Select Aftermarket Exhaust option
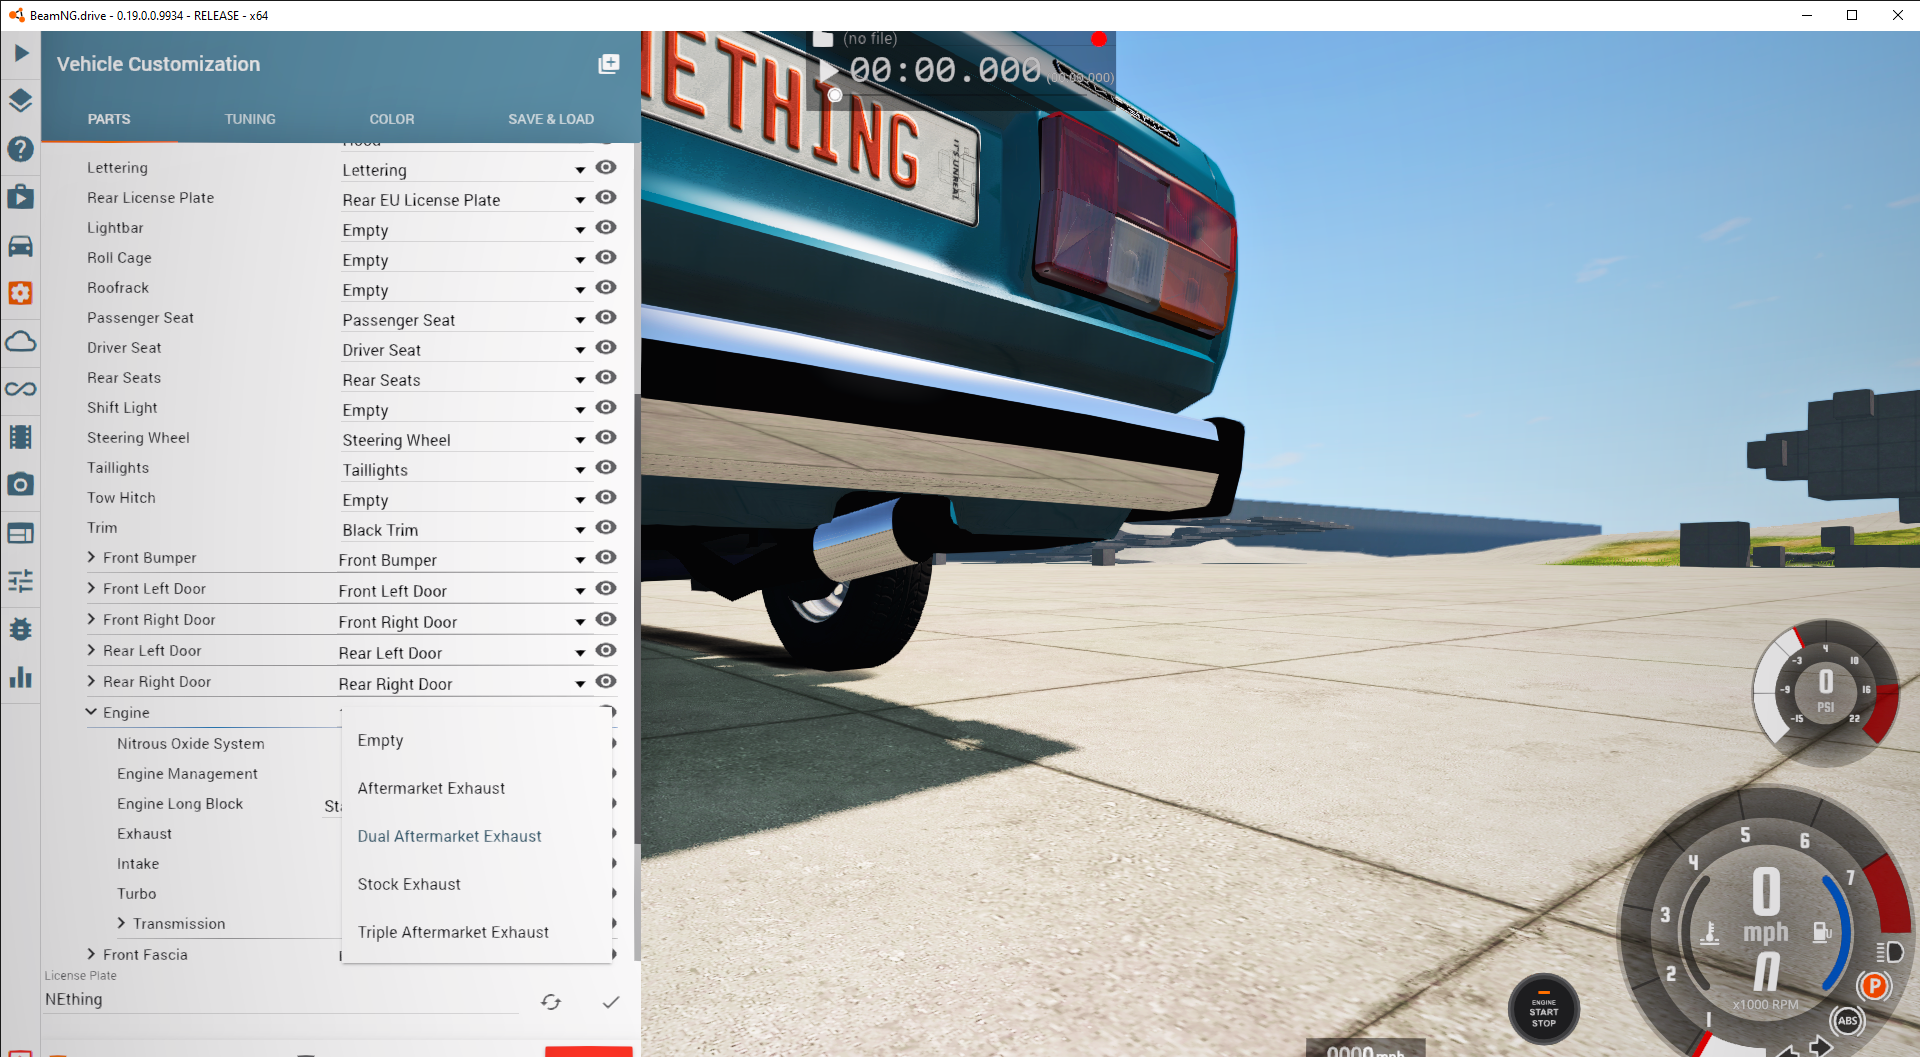1920x1057 pixels. (477, 788)
